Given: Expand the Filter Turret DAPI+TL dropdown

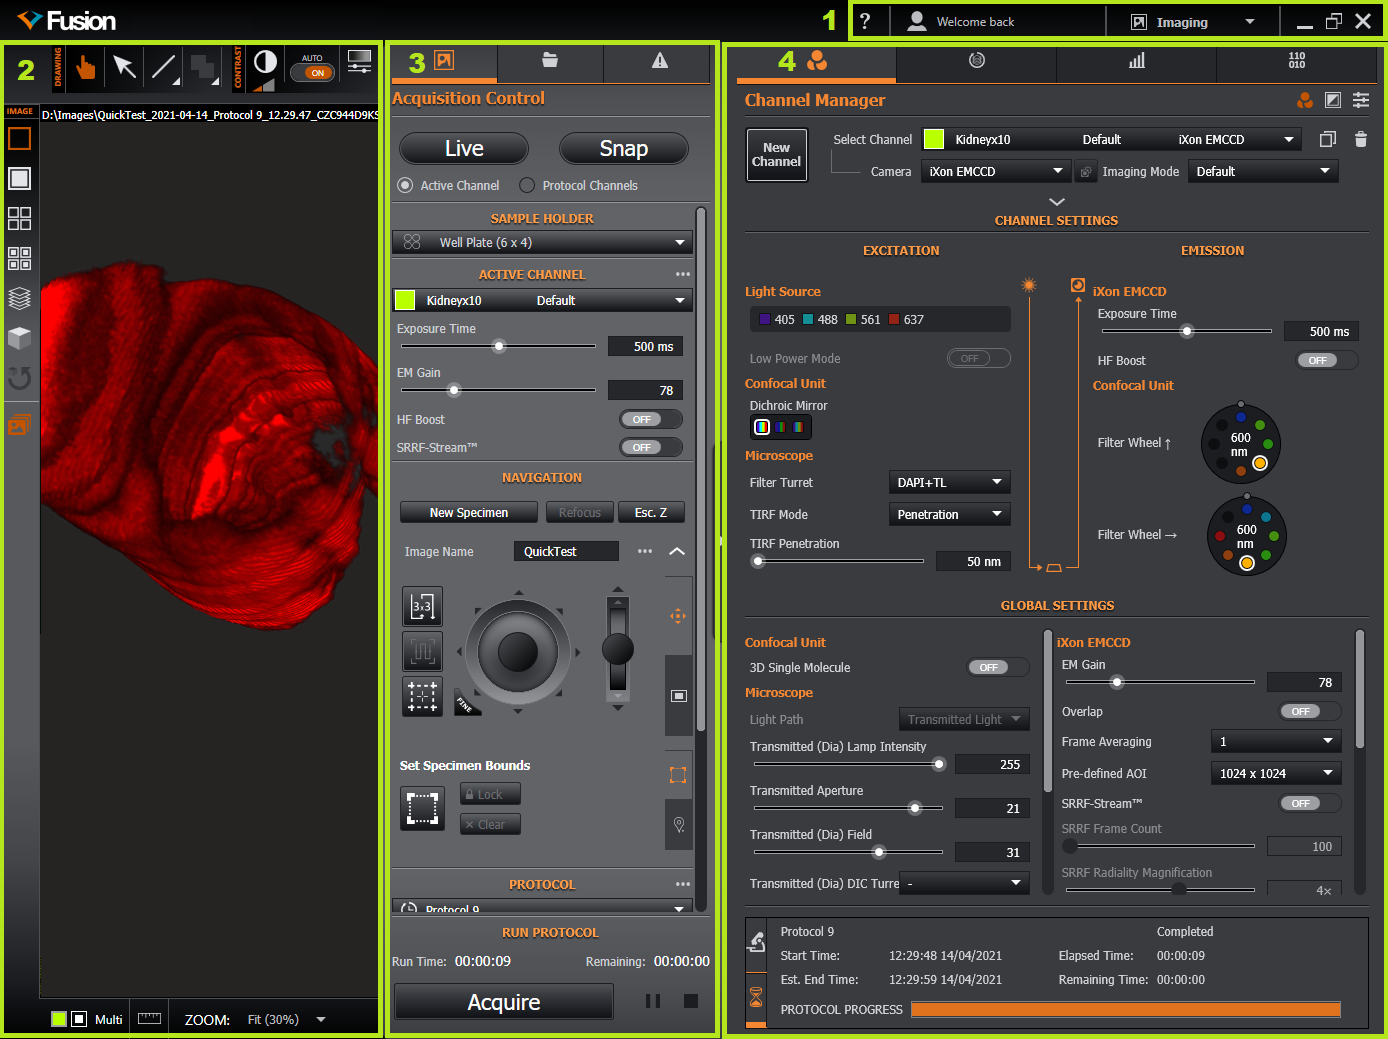Looking at the screenshot, I should [x=948, y=483].
